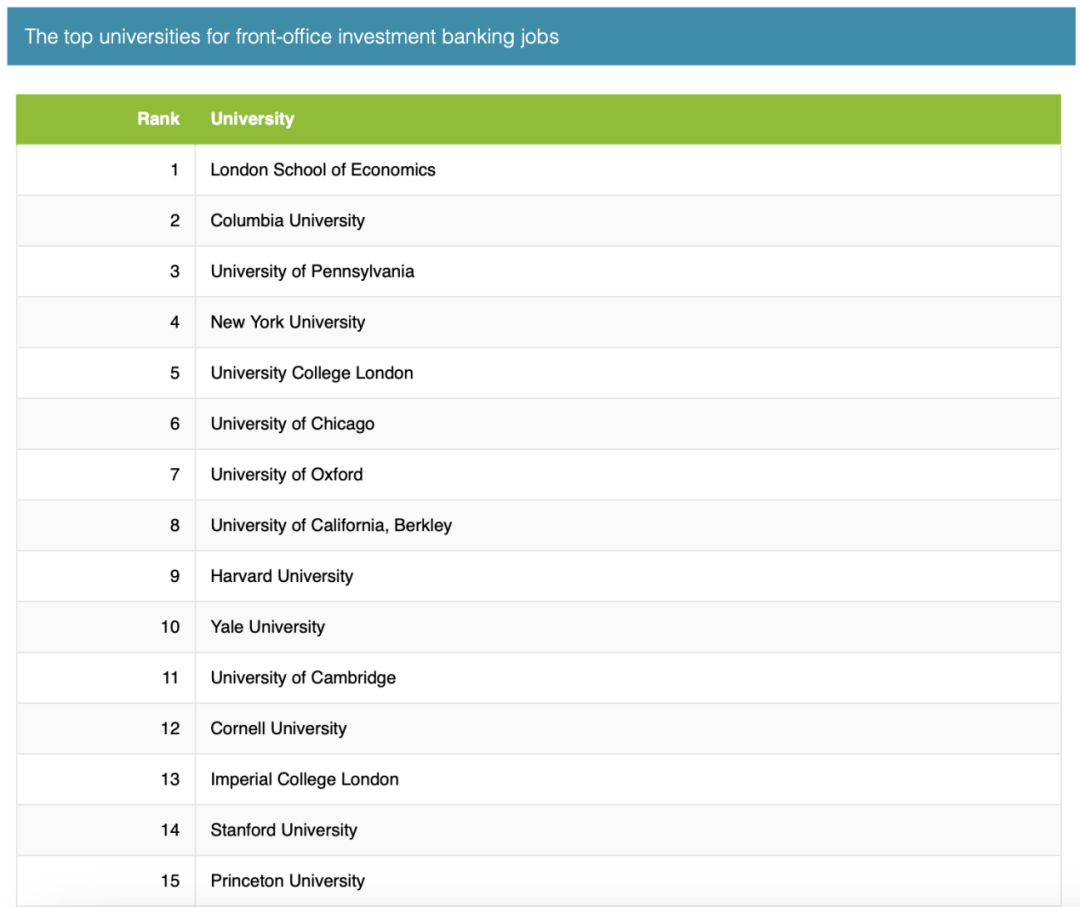Click University of Cambridge entry
1080x907 pixels.
(x=303, y=678)
